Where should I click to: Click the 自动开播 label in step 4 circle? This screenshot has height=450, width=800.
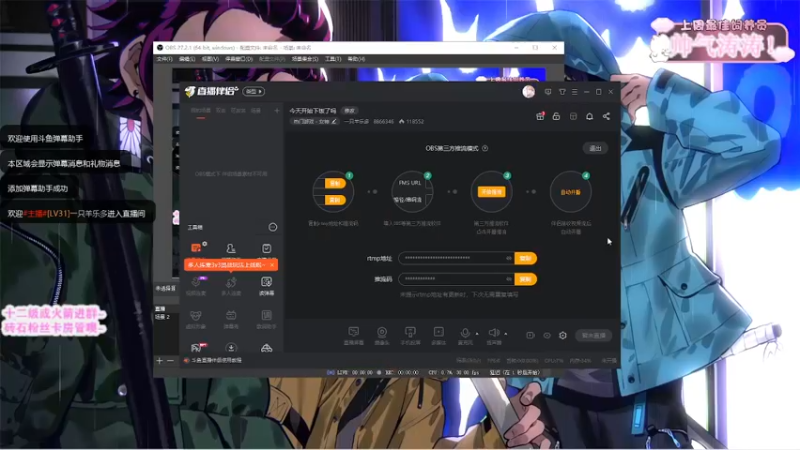[570, 192]
